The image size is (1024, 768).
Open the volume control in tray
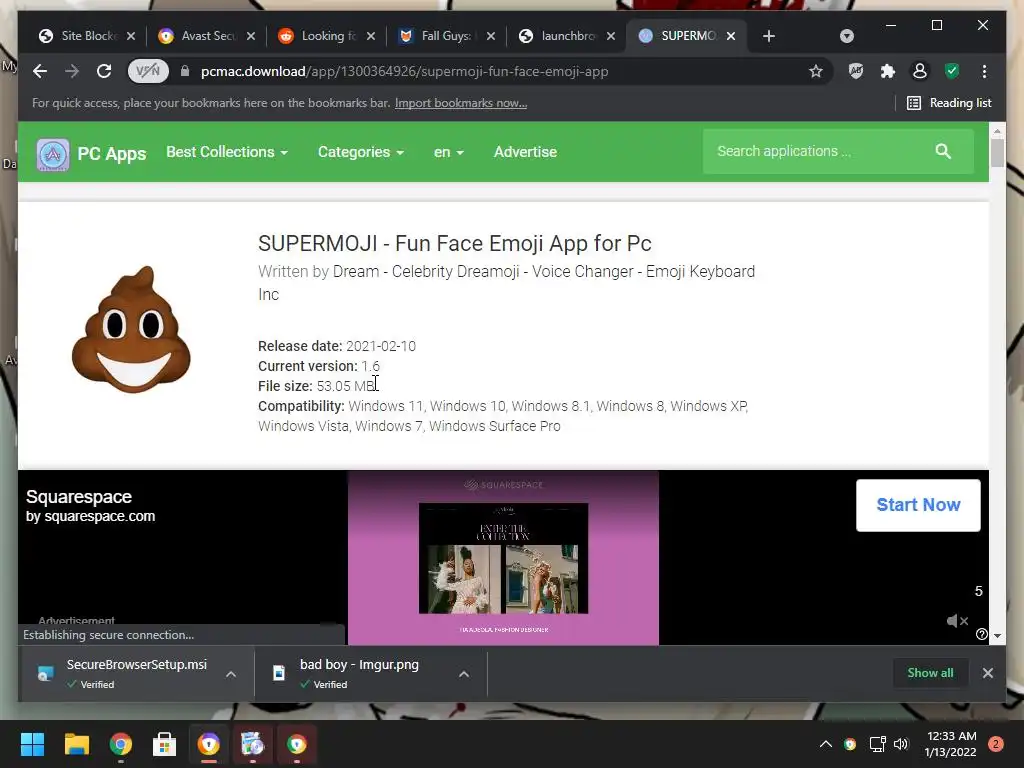(x=901, y=744)
